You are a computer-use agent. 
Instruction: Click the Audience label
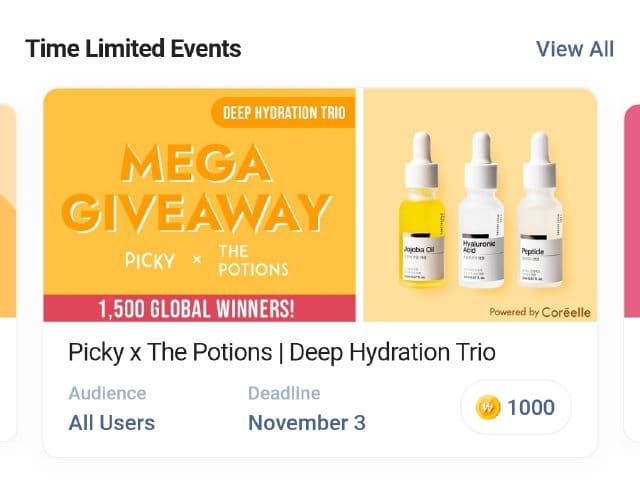107,393
